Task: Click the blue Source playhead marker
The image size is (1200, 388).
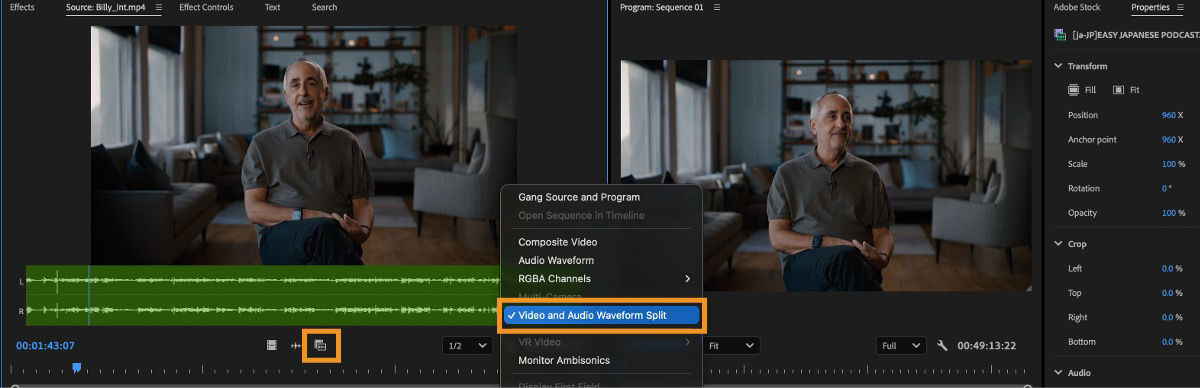Action: click(x=76, y=368)
